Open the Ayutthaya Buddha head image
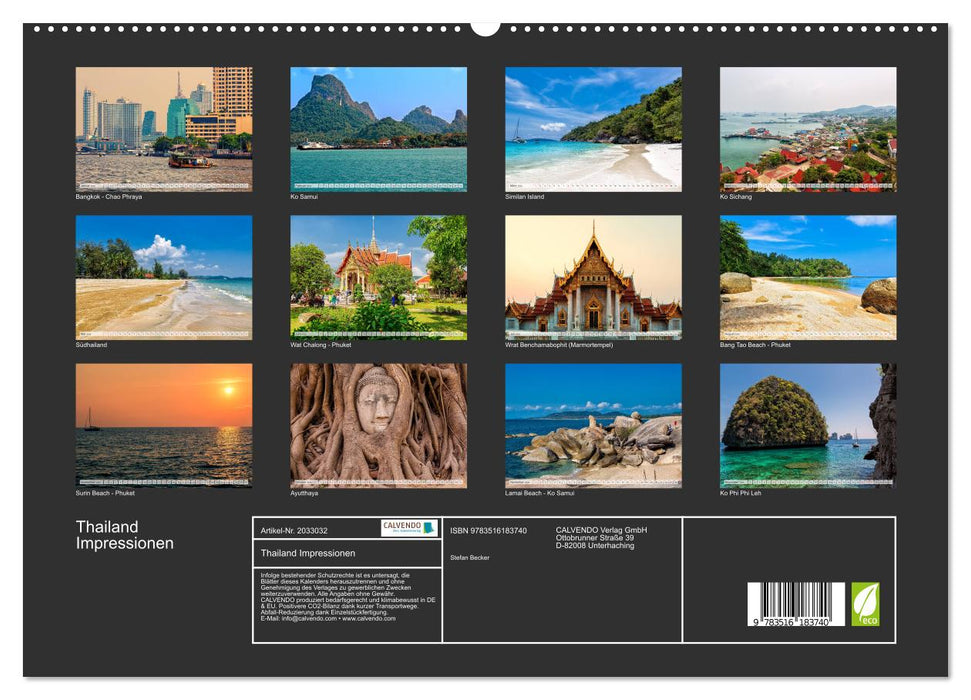This screenshot has height=700, width=971. tap(378, 423)
